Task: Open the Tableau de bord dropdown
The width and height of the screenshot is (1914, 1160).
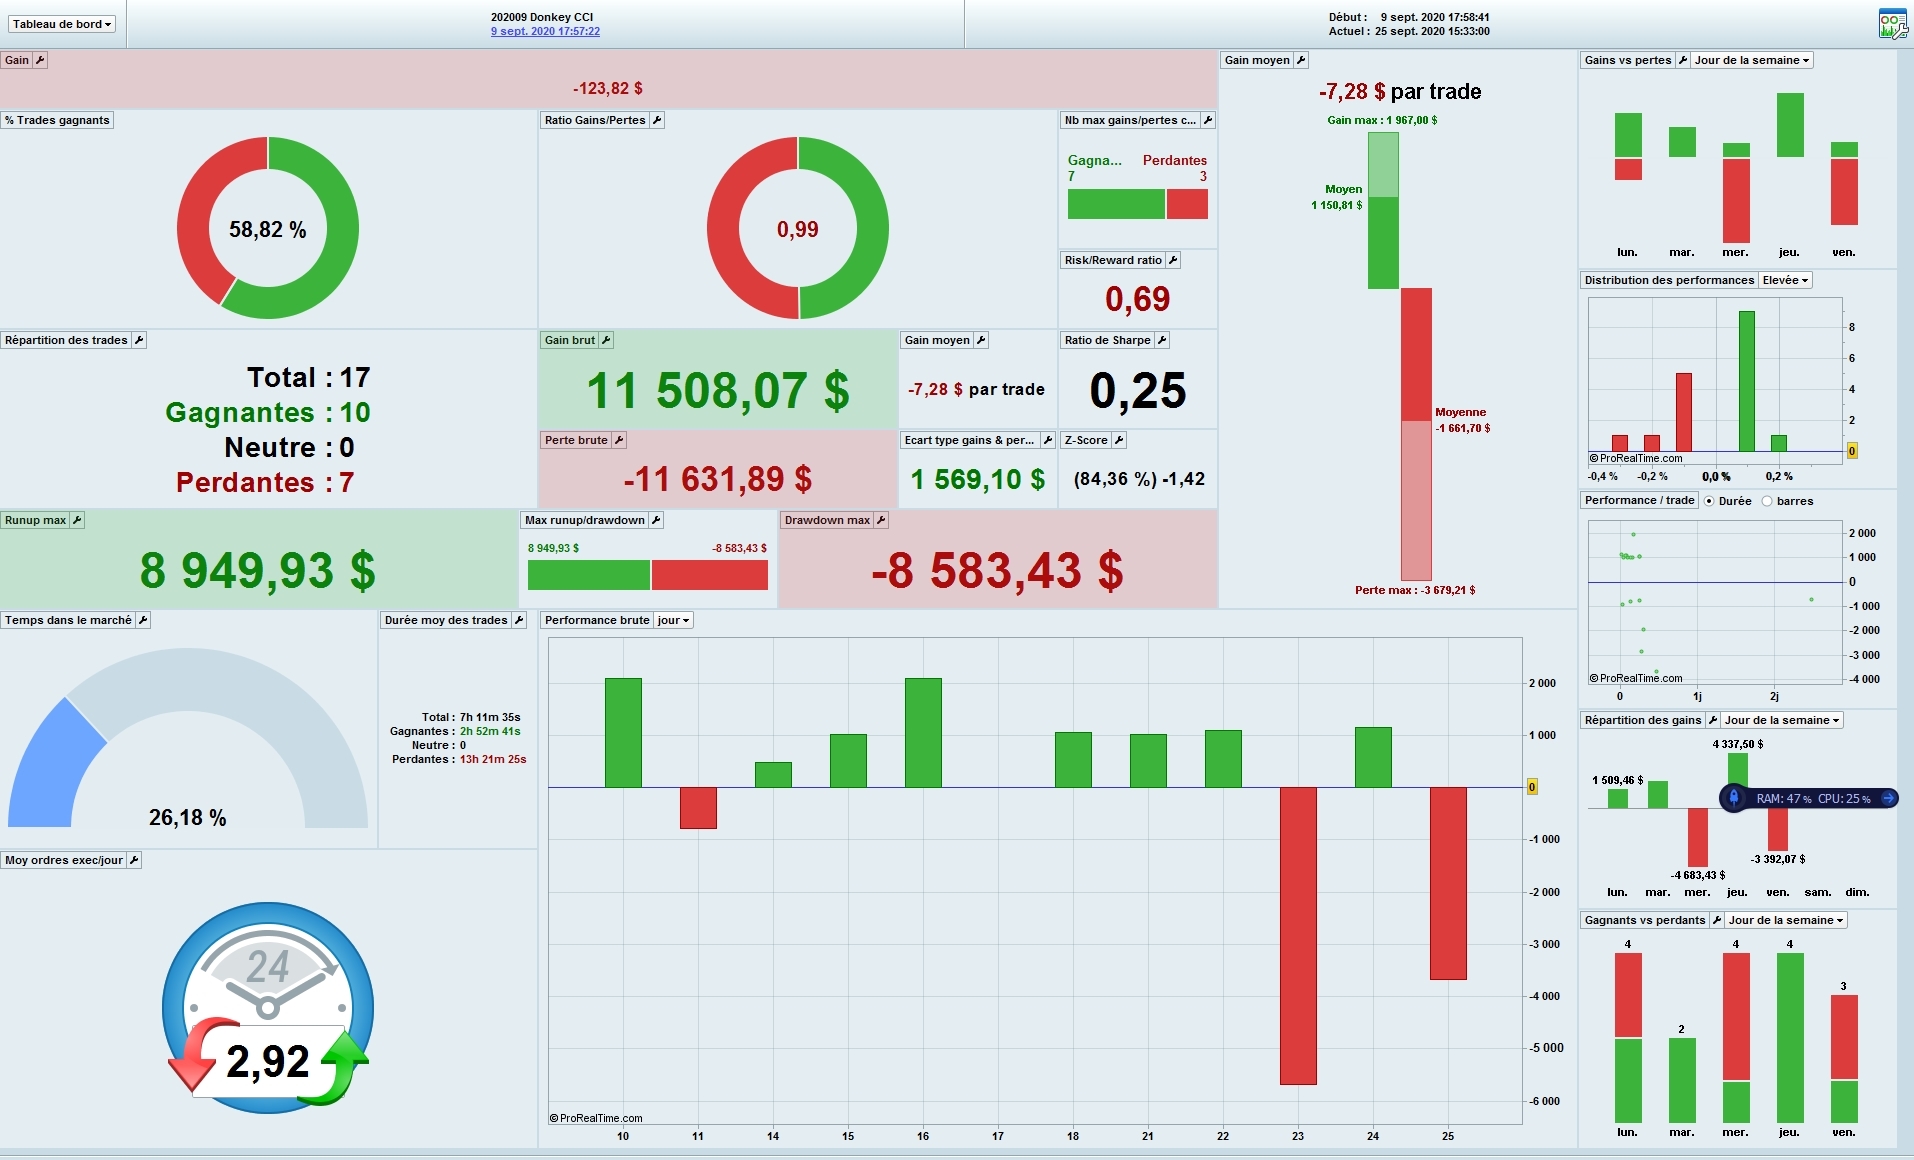Action: 62,24
